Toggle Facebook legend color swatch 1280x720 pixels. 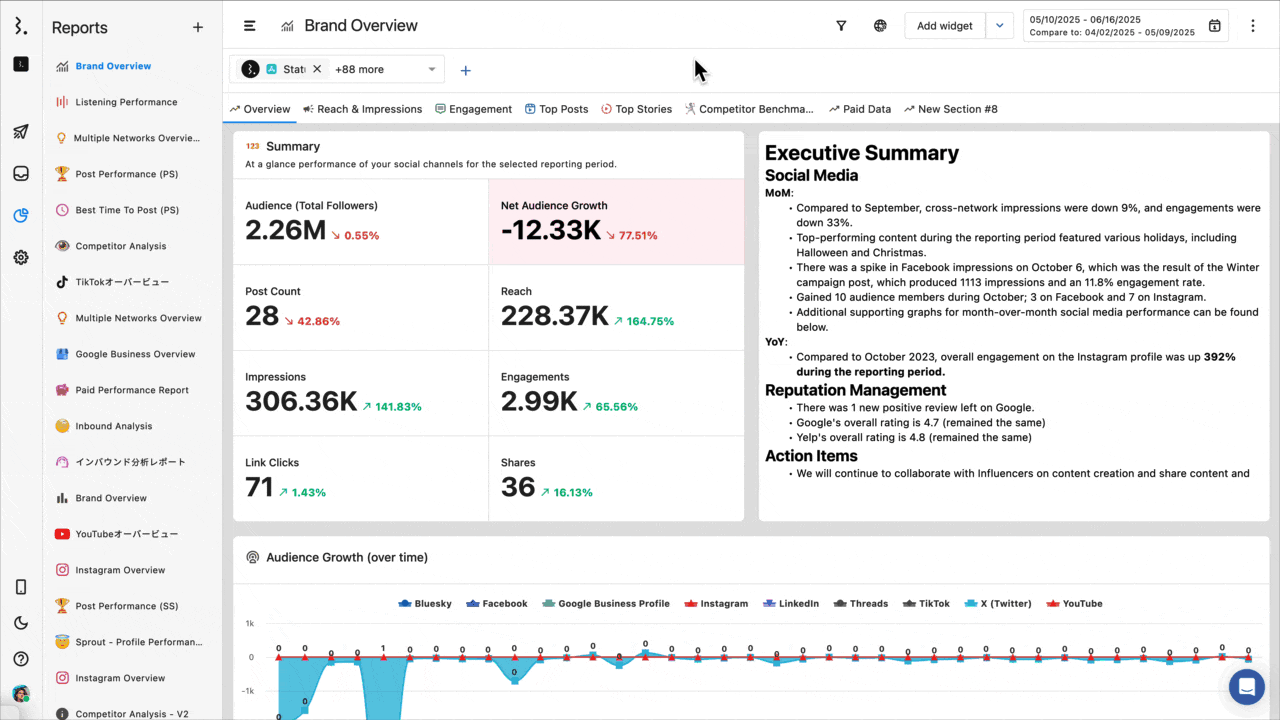(473, 604)
